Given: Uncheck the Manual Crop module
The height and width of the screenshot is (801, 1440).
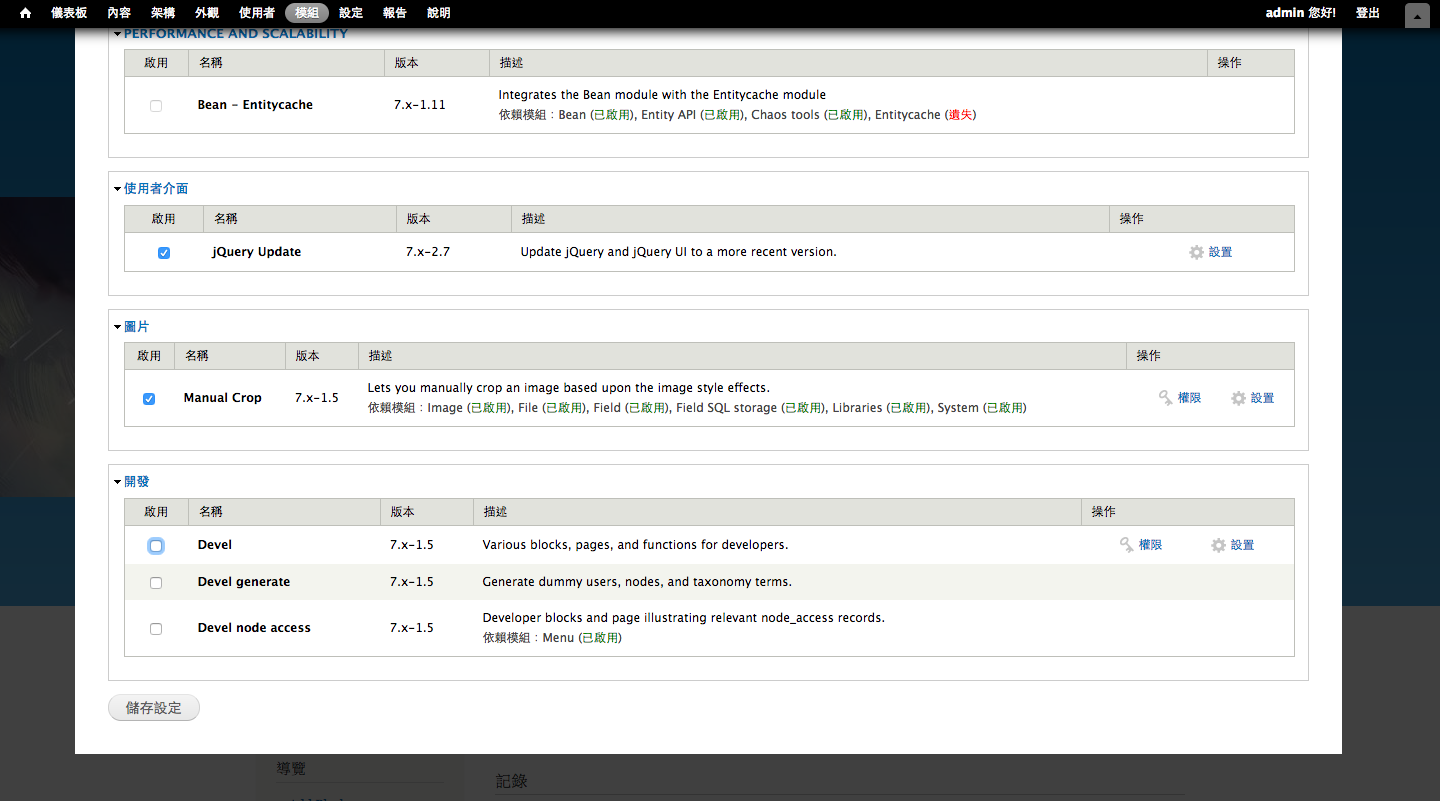Looking at the screenshot, I should click(x=149, y=398).
